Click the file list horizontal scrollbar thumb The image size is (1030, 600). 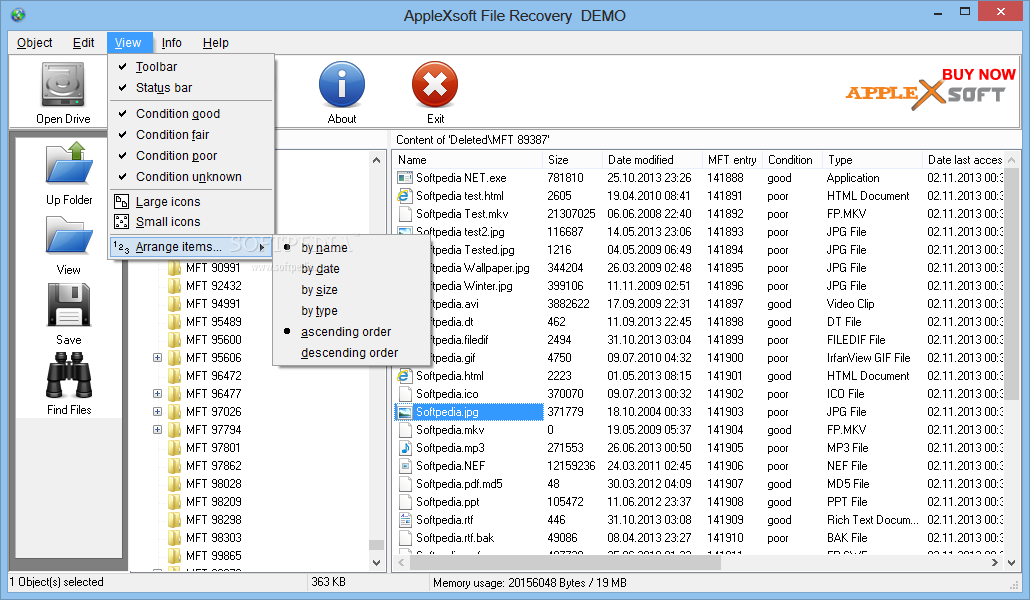pyautogui.click(x=566, y=563)
